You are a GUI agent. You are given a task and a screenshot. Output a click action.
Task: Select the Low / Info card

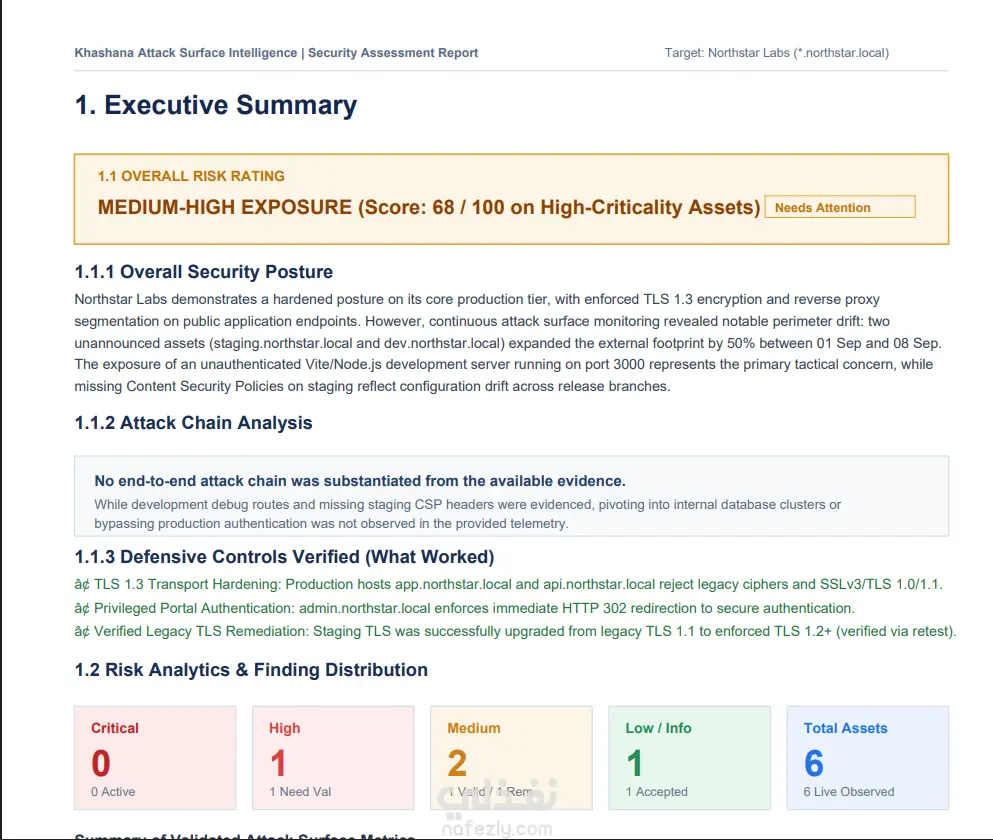point(690,758)
